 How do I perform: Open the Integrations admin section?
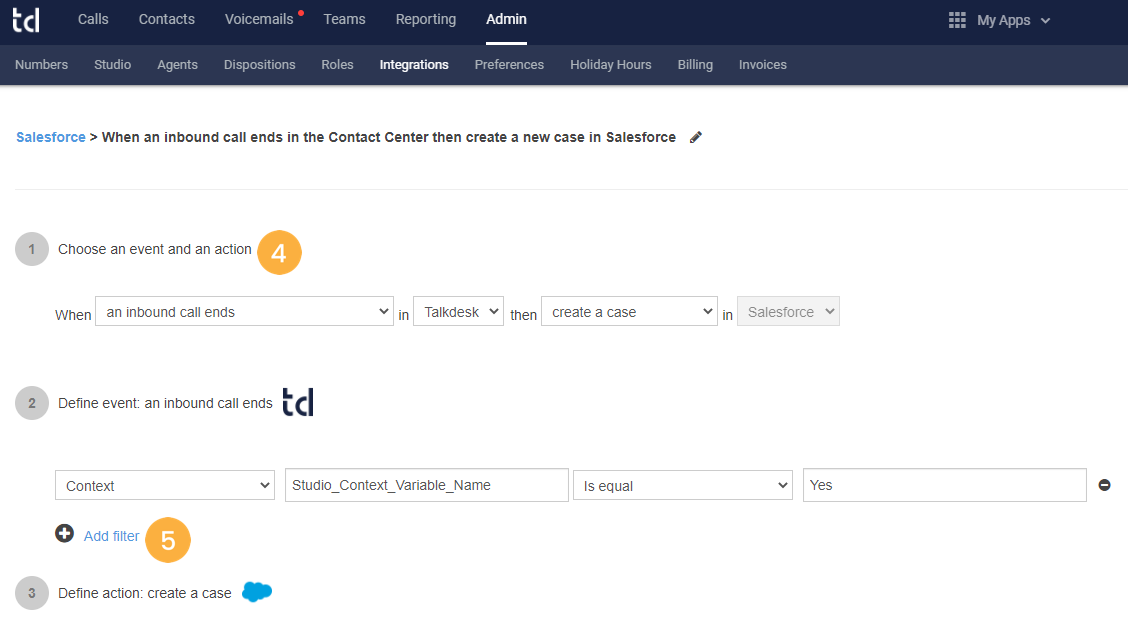coord(414,65)
